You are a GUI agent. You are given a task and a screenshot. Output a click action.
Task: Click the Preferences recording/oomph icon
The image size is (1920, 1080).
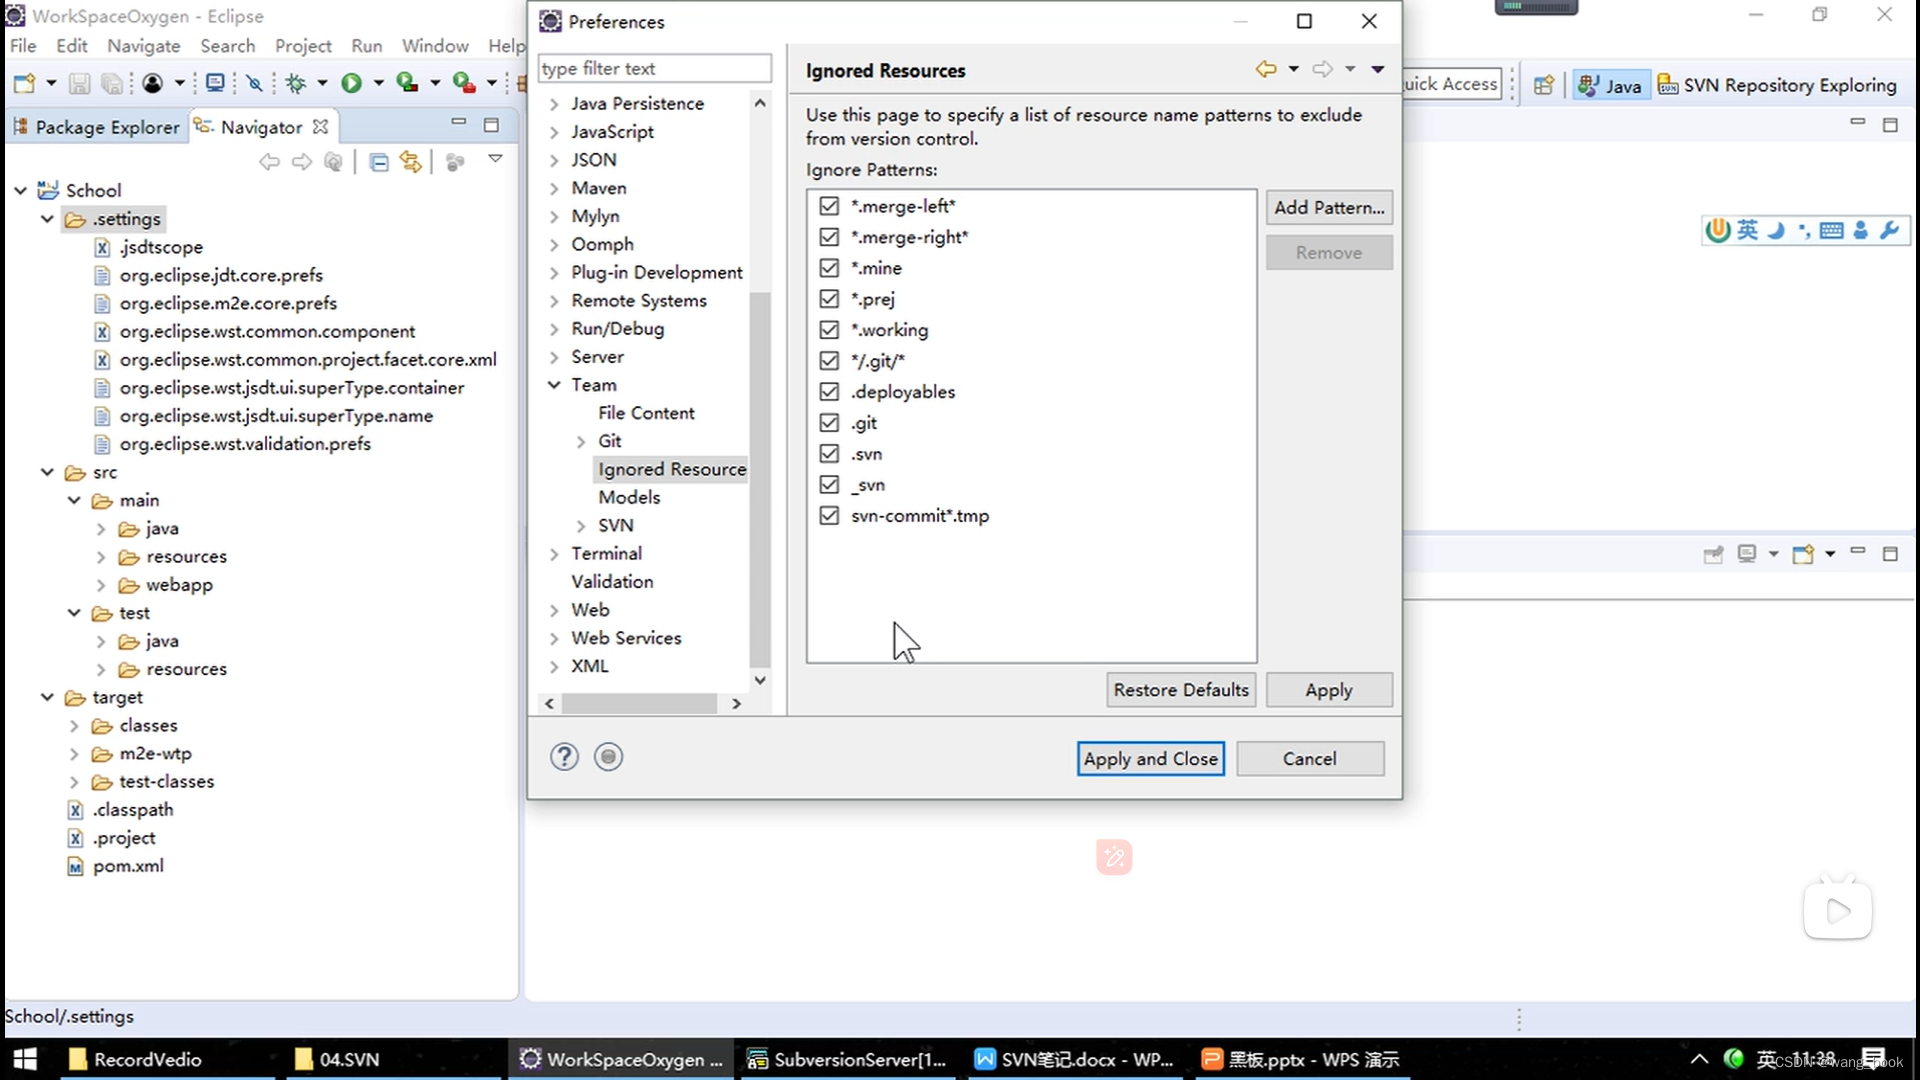608,757
